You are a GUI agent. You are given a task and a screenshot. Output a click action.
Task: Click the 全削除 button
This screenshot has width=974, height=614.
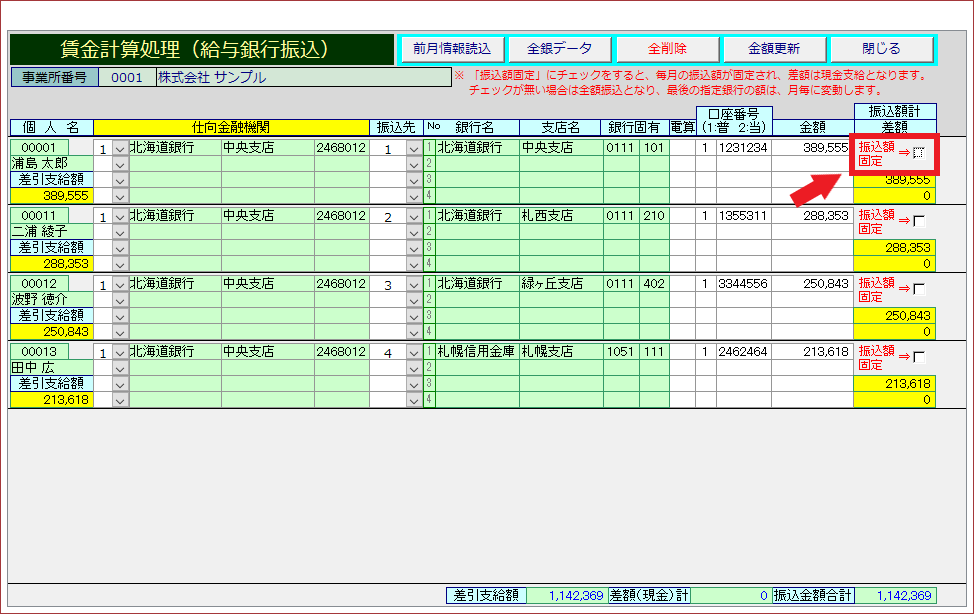click(667, 49)
